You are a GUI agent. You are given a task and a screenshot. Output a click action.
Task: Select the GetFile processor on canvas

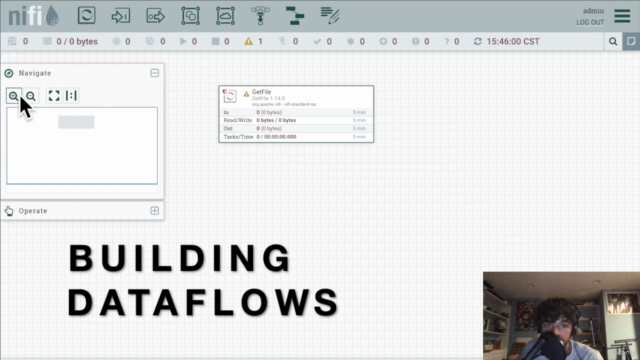(x=296, y=114)
